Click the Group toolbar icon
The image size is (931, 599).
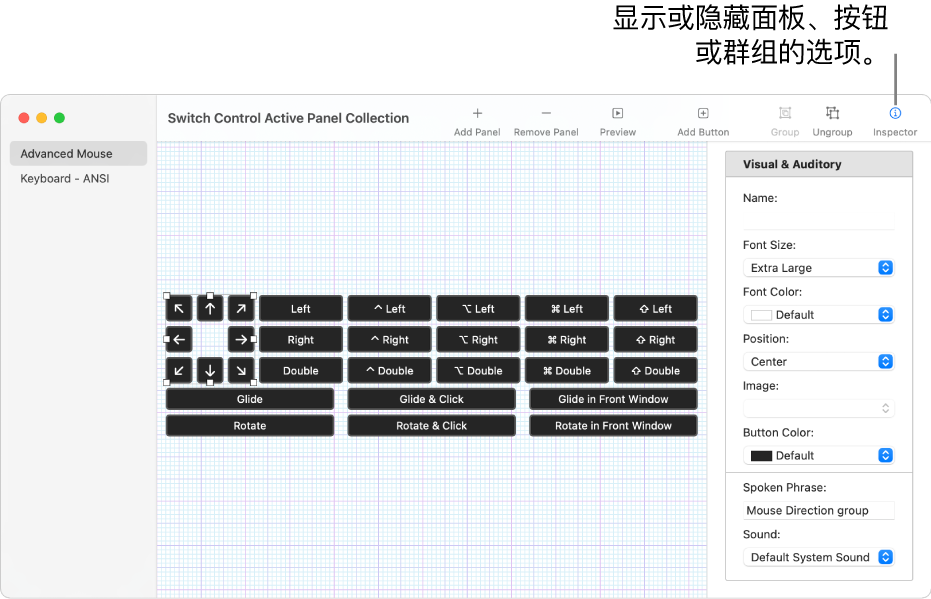point(785,113)
